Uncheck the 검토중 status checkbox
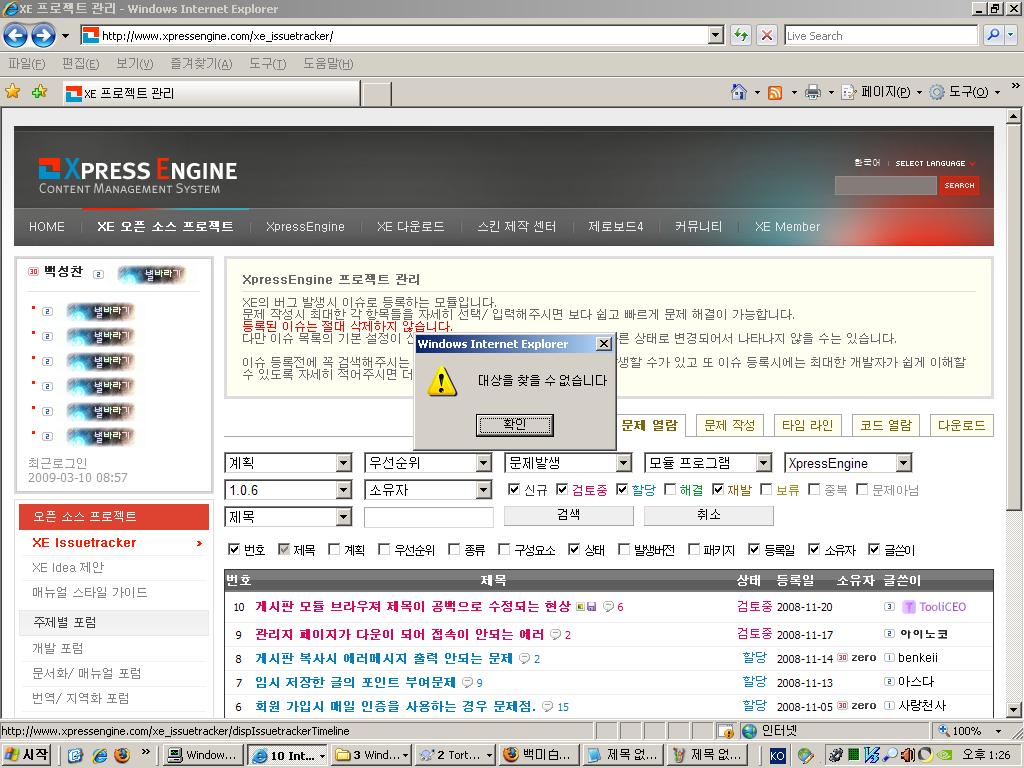1024x768 pixels. [562, 489]
